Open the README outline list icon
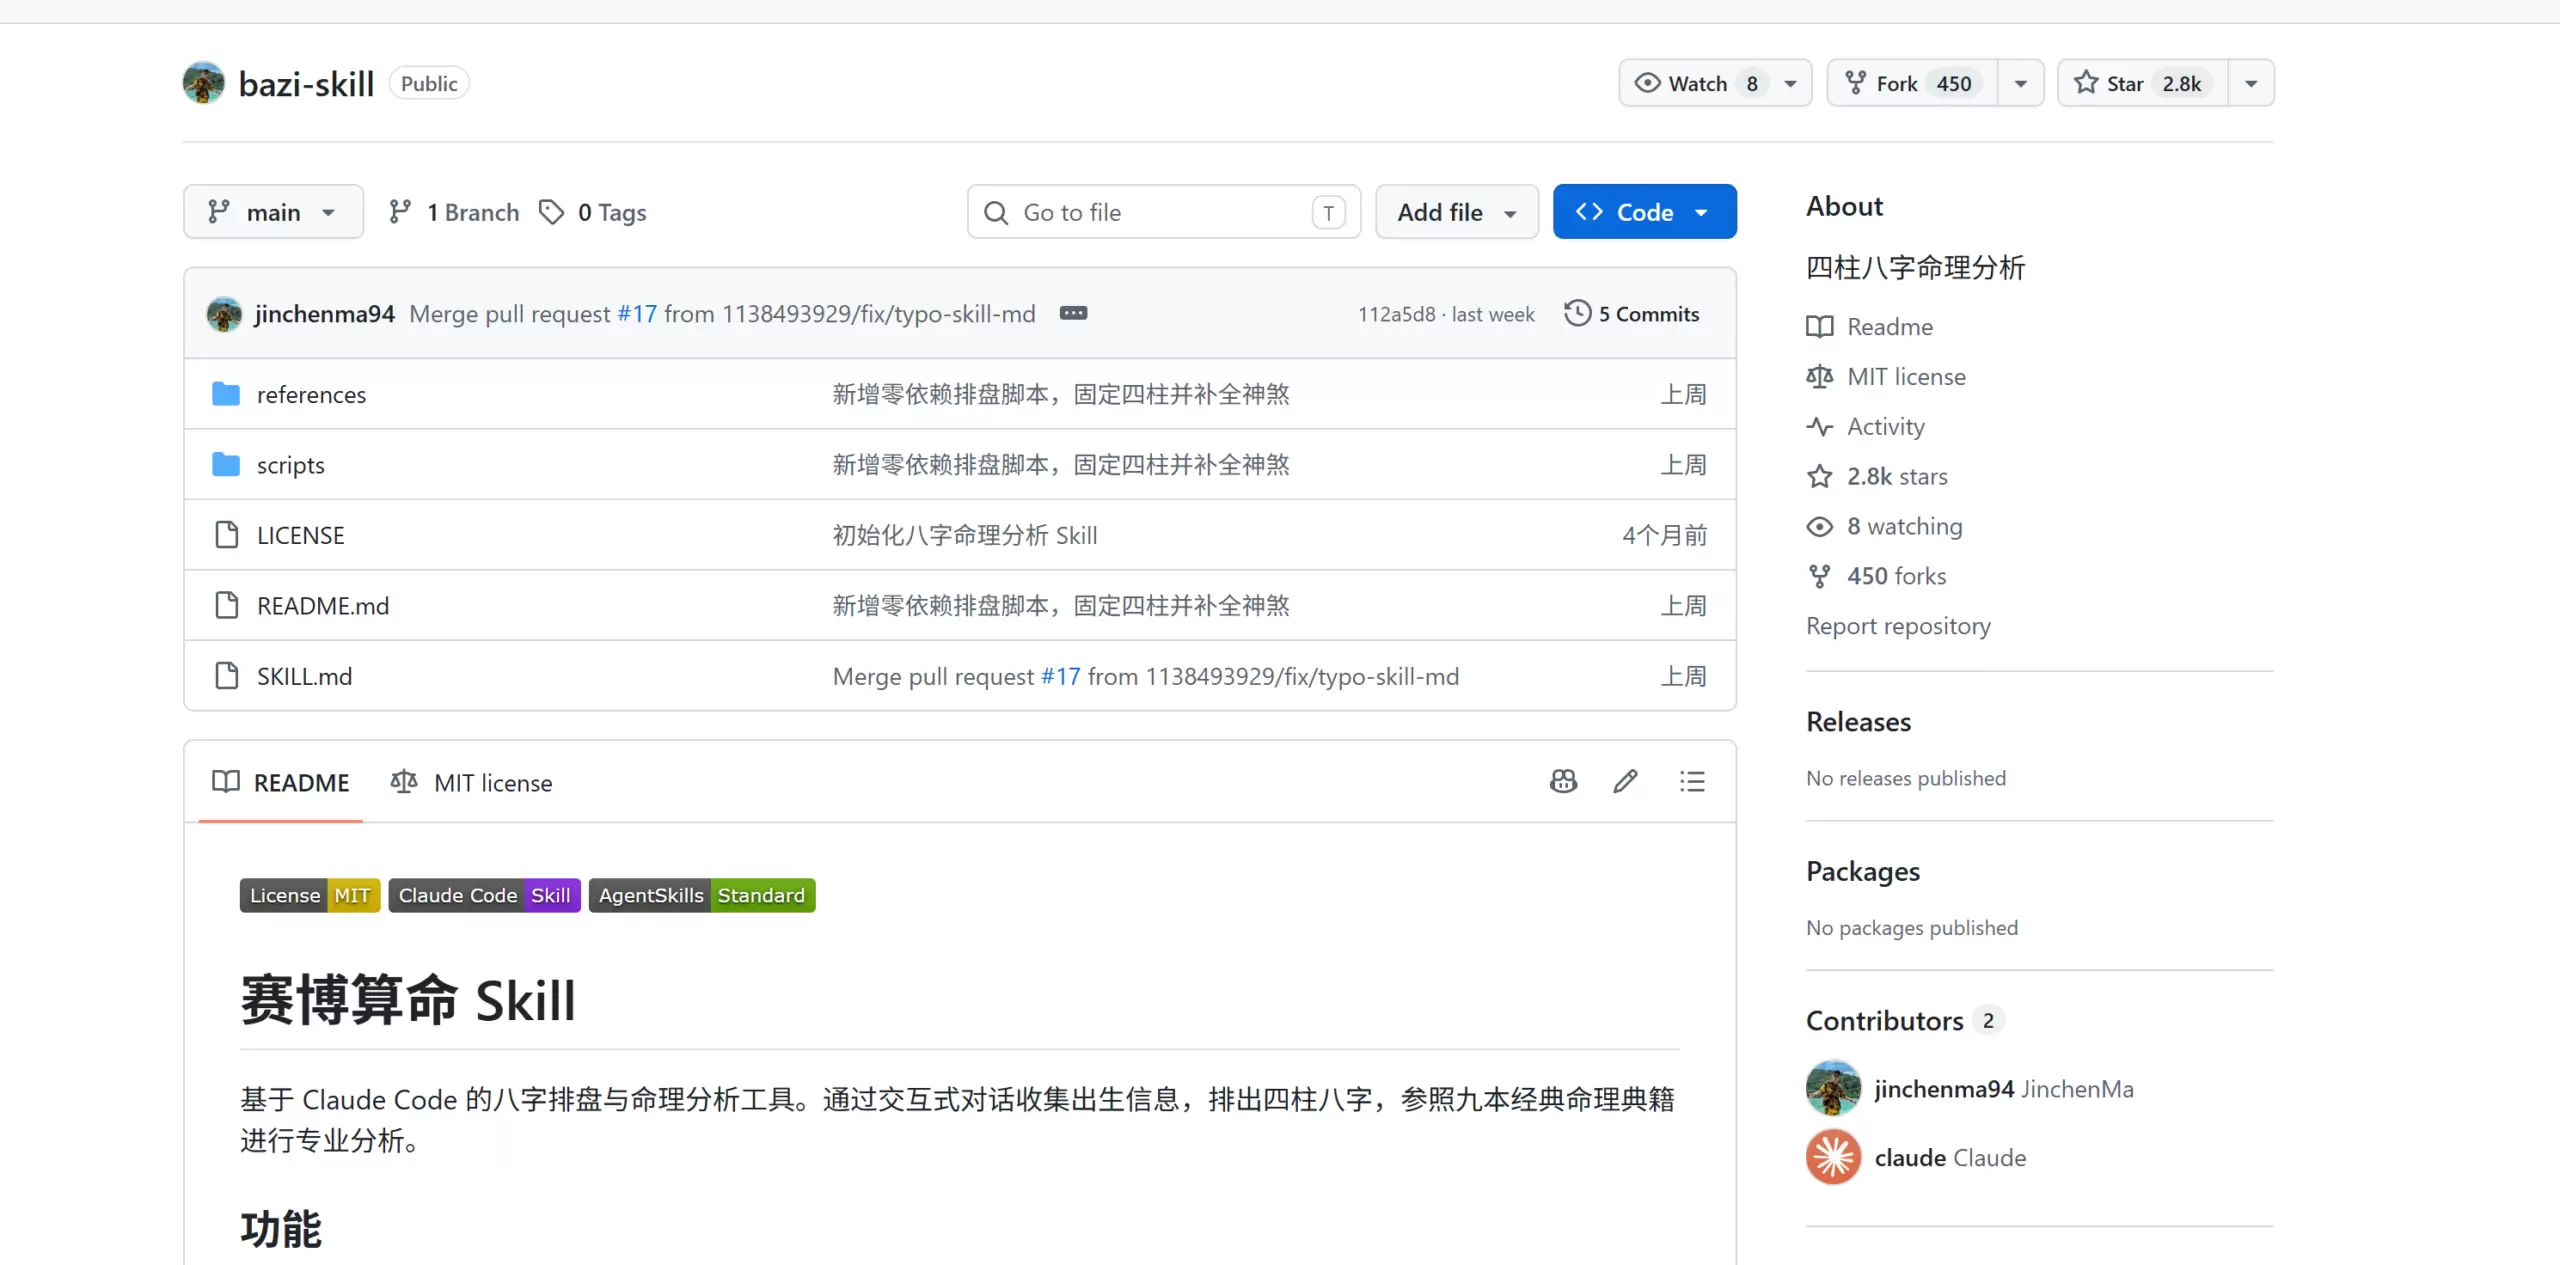Screen dimensions: 2560x1265 click(x=1692, y=782)
